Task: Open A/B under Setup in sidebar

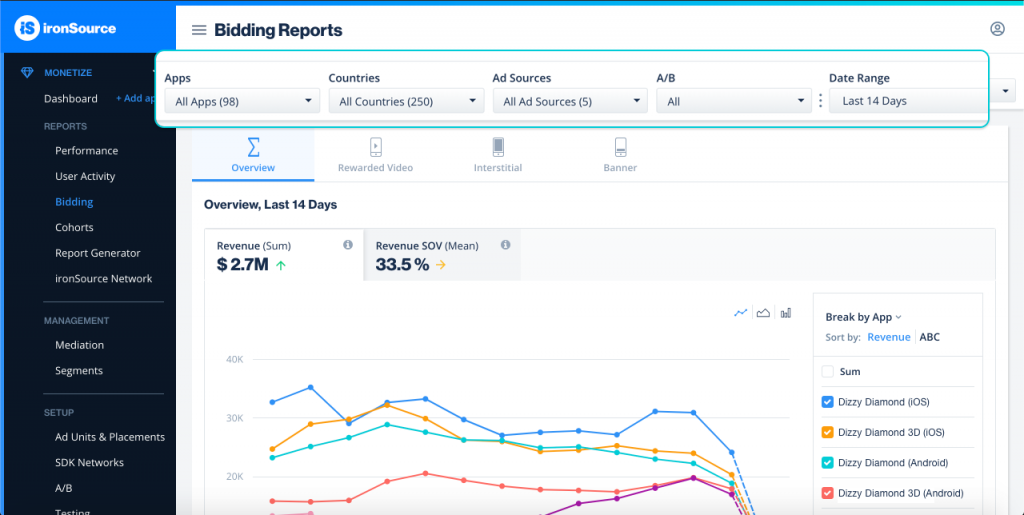Action: (x=64, y=488)
